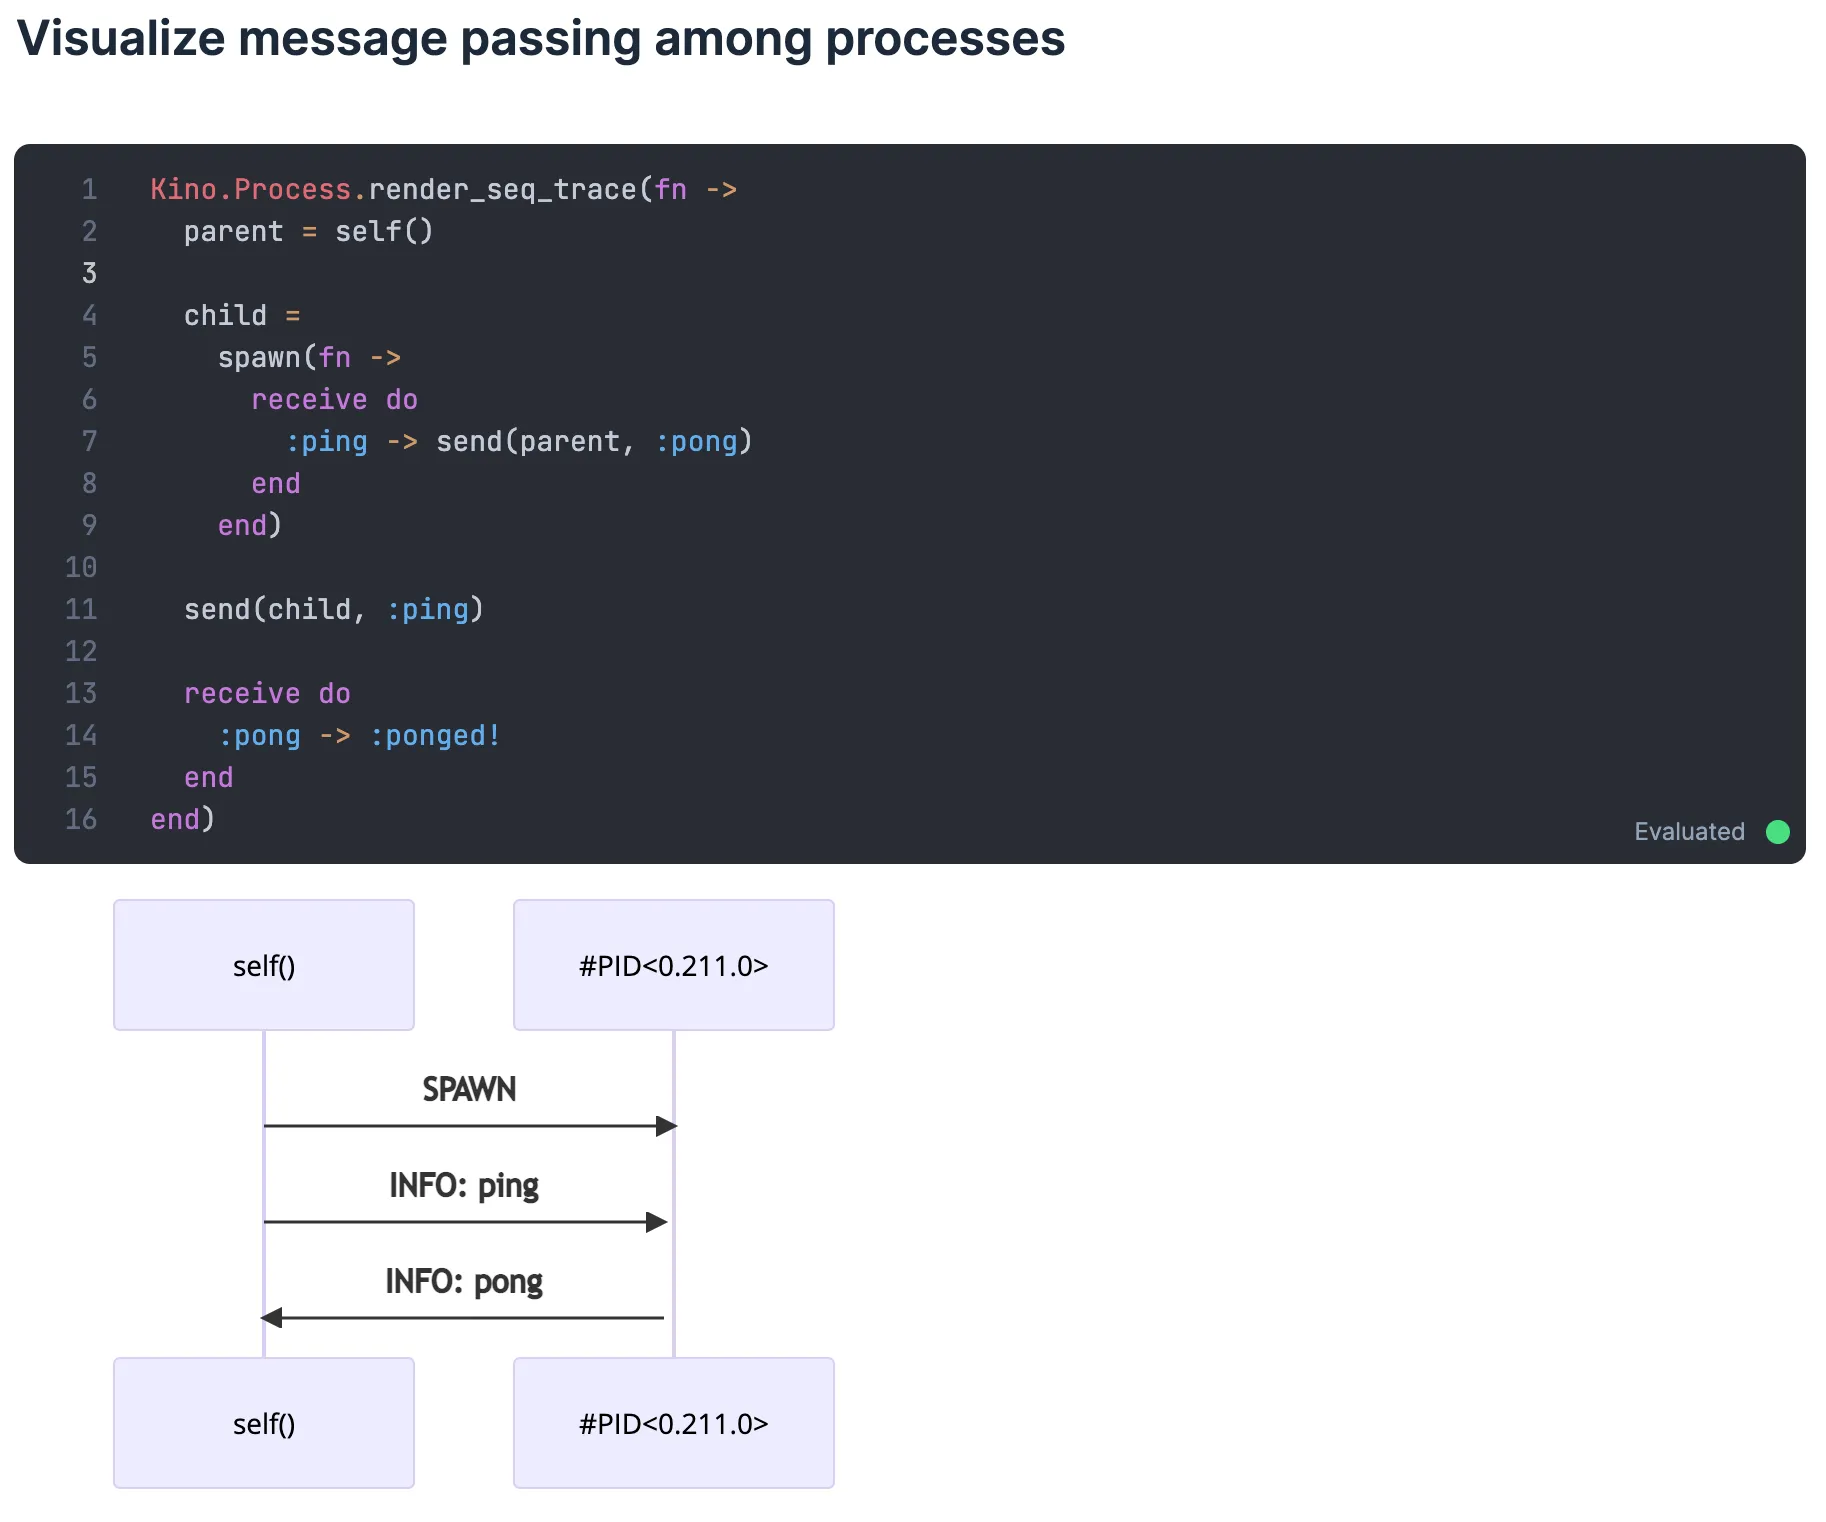Click the SPAWN arrowhead in the diagram

(666, 1126)
